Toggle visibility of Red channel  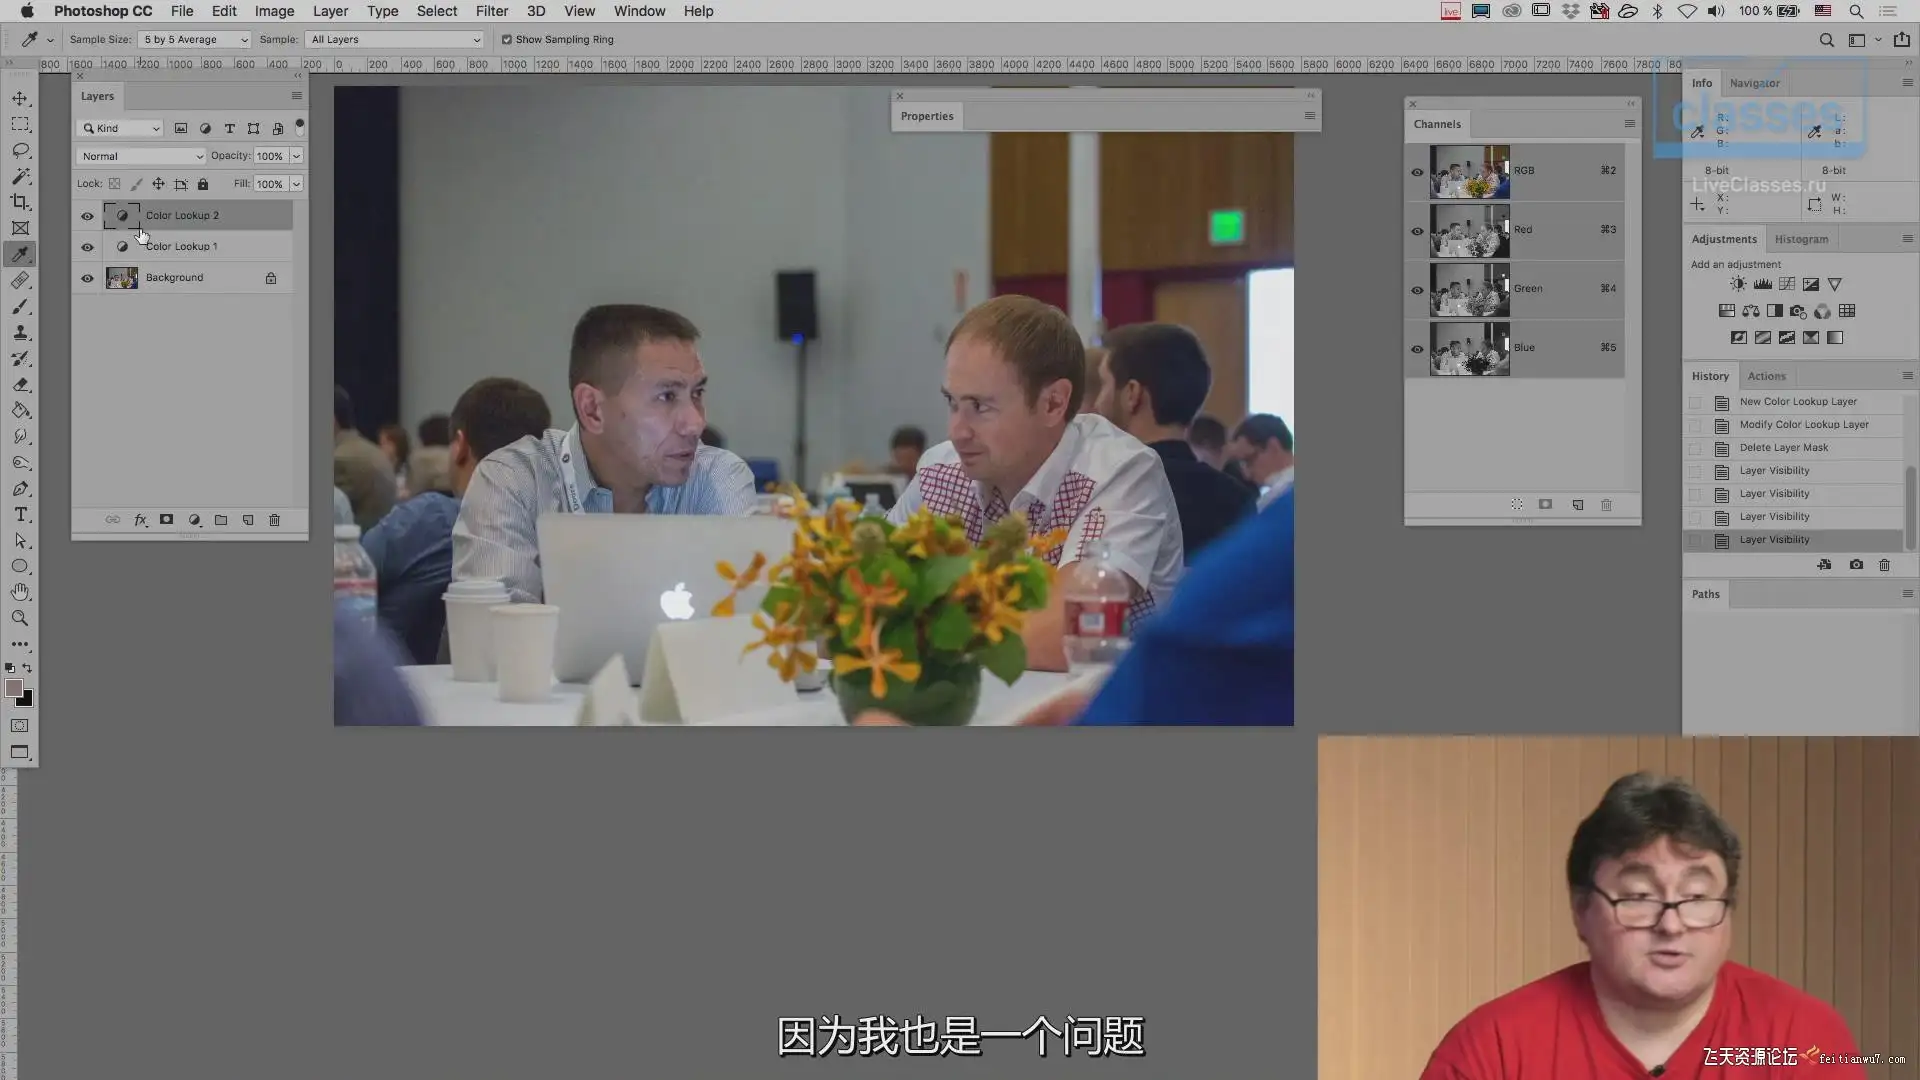click(x=1417, y=231)
